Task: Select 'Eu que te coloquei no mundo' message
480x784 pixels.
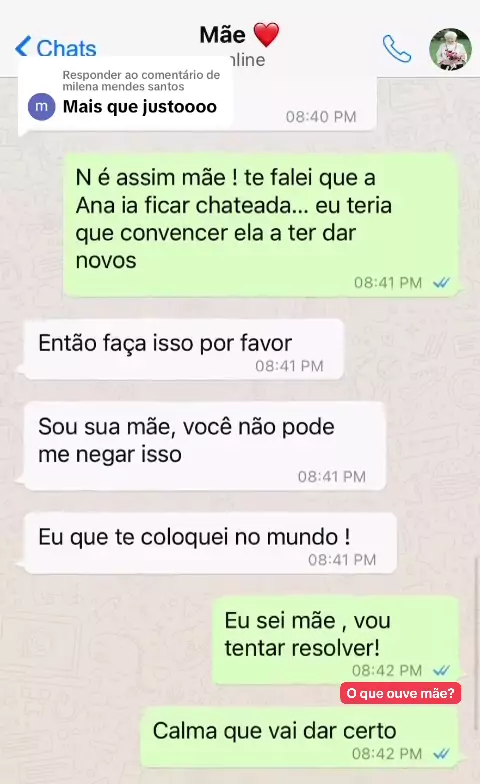Action: point(210,544)
